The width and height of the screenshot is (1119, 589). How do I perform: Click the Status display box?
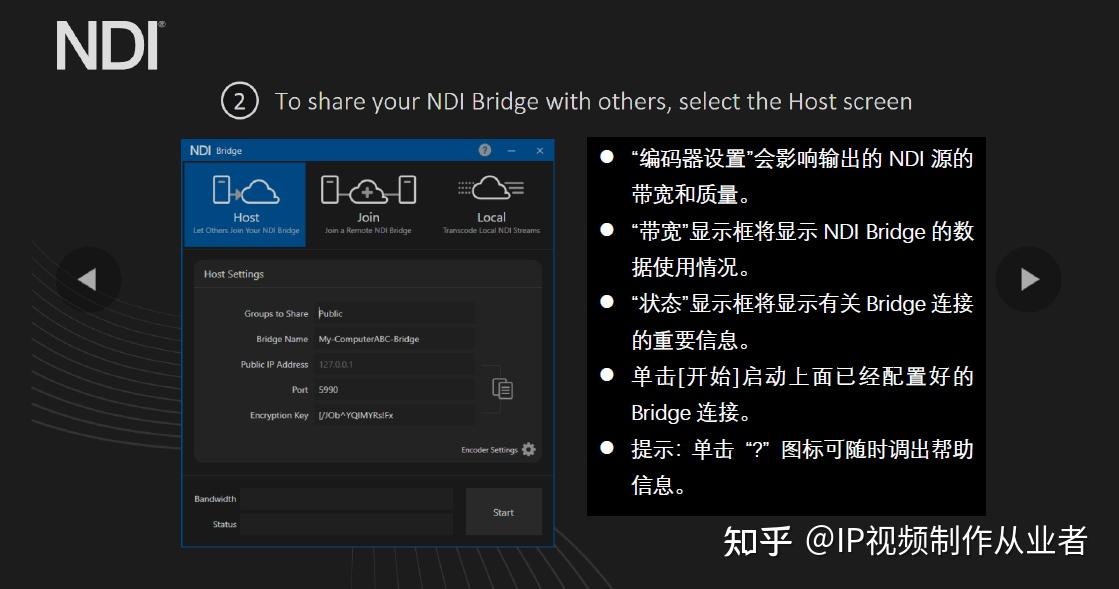pos(347,523)
